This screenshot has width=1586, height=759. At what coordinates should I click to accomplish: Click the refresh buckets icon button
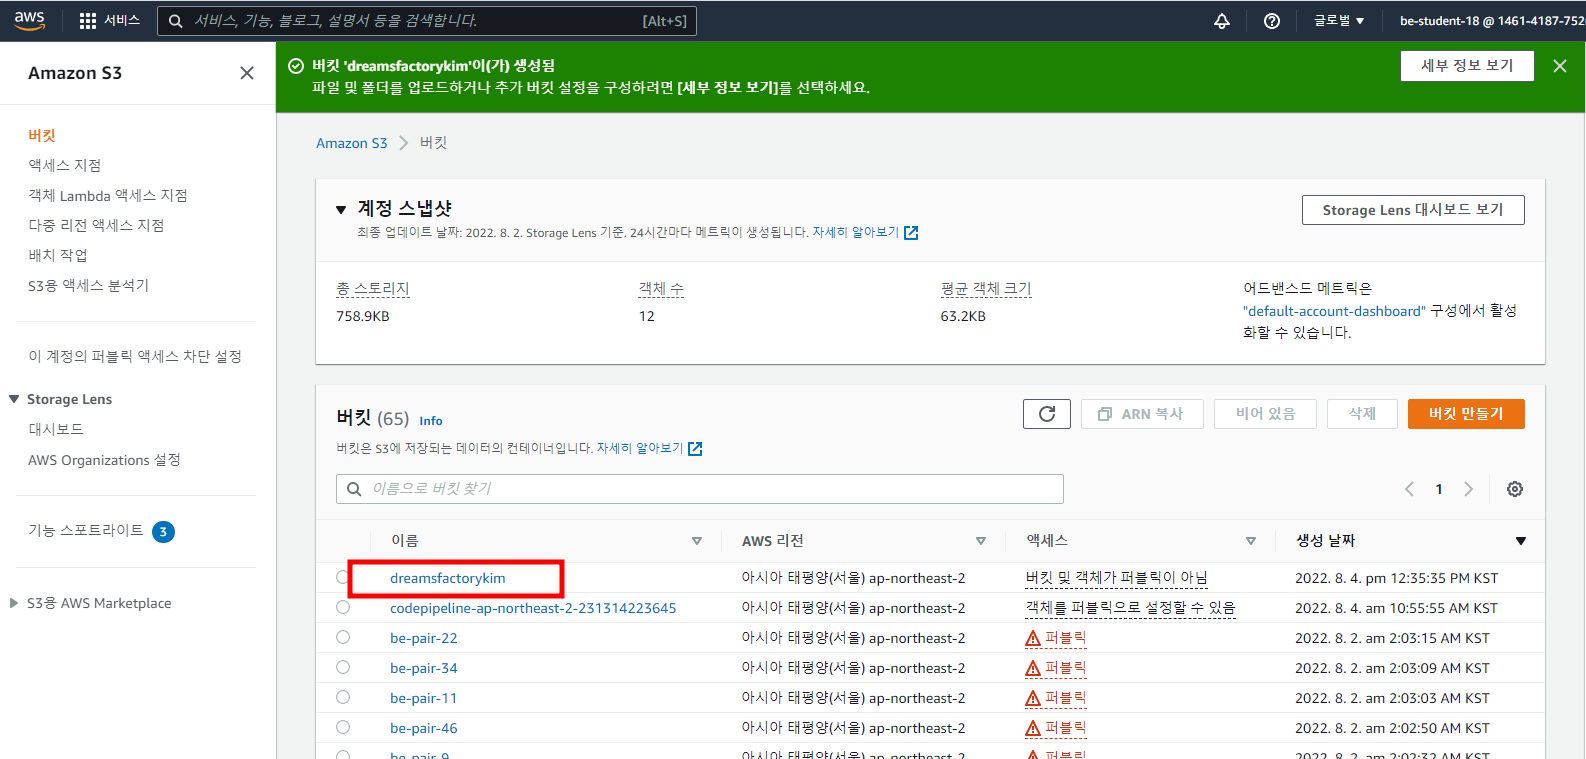tap(1047, 414)
